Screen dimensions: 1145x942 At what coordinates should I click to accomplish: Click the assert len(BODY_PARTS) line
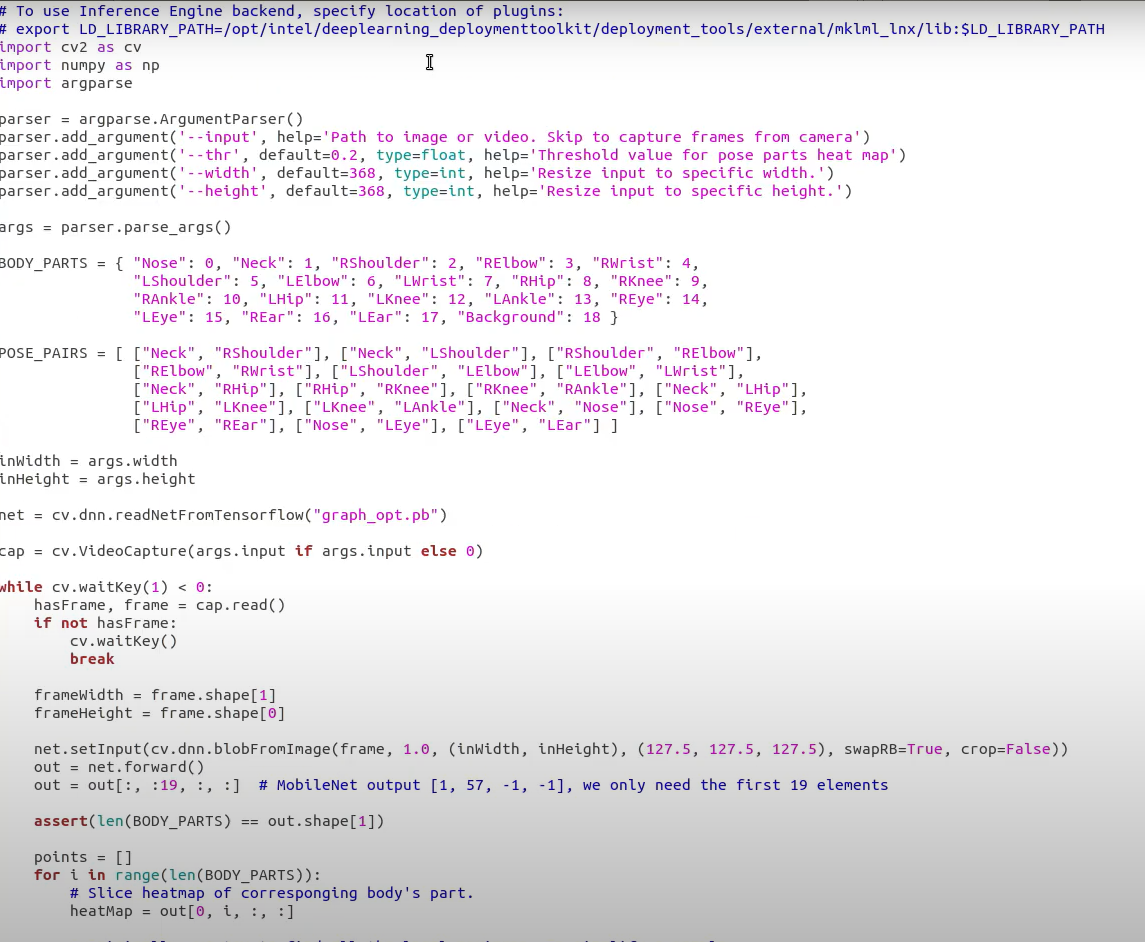point(209,822)
